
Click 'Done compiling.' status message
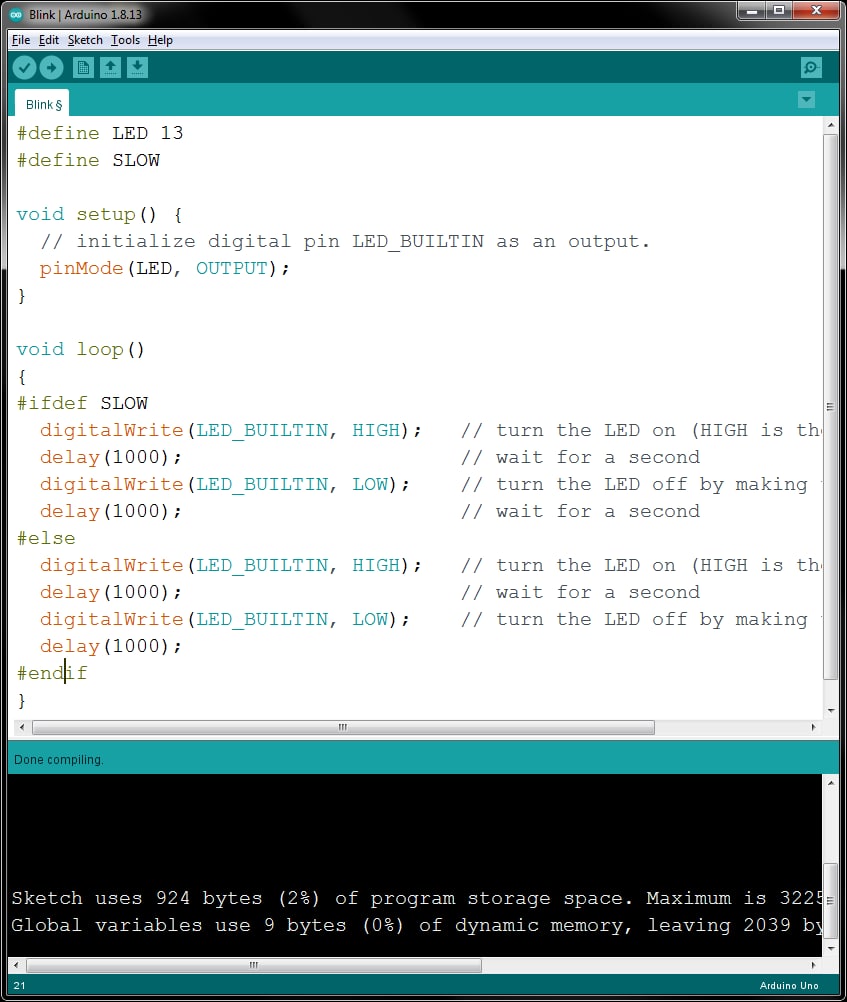58,759
